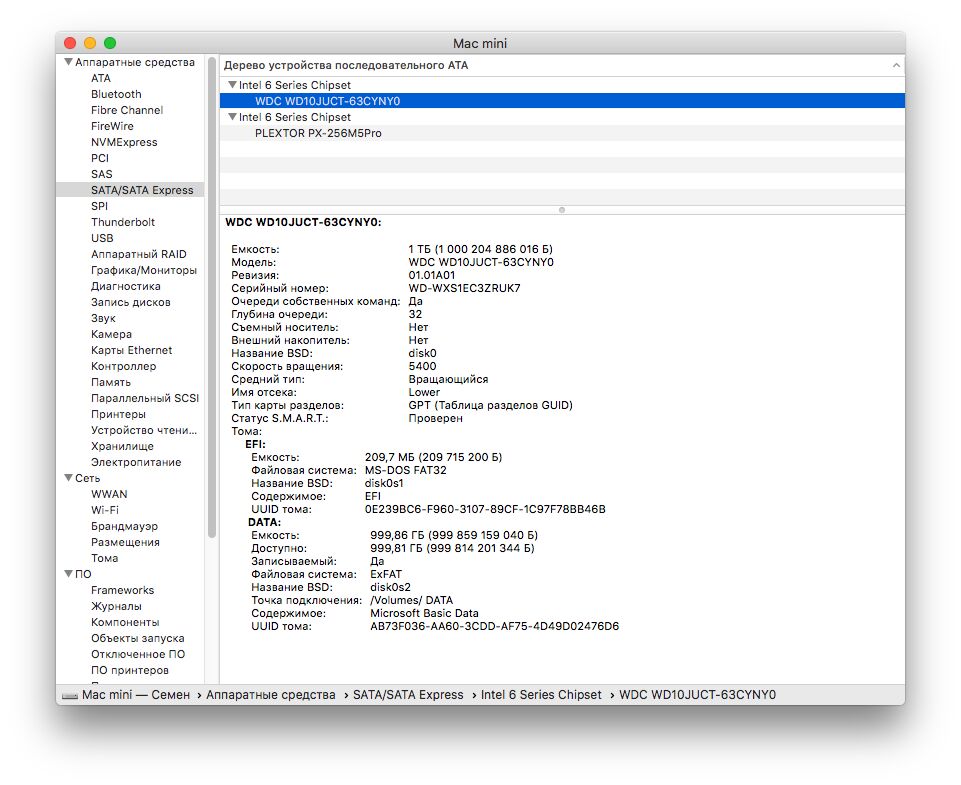Click WDC WD10JUCT-63CYNY0 in path bar
This screenshot has width=961, height=785.
point(697,694)
